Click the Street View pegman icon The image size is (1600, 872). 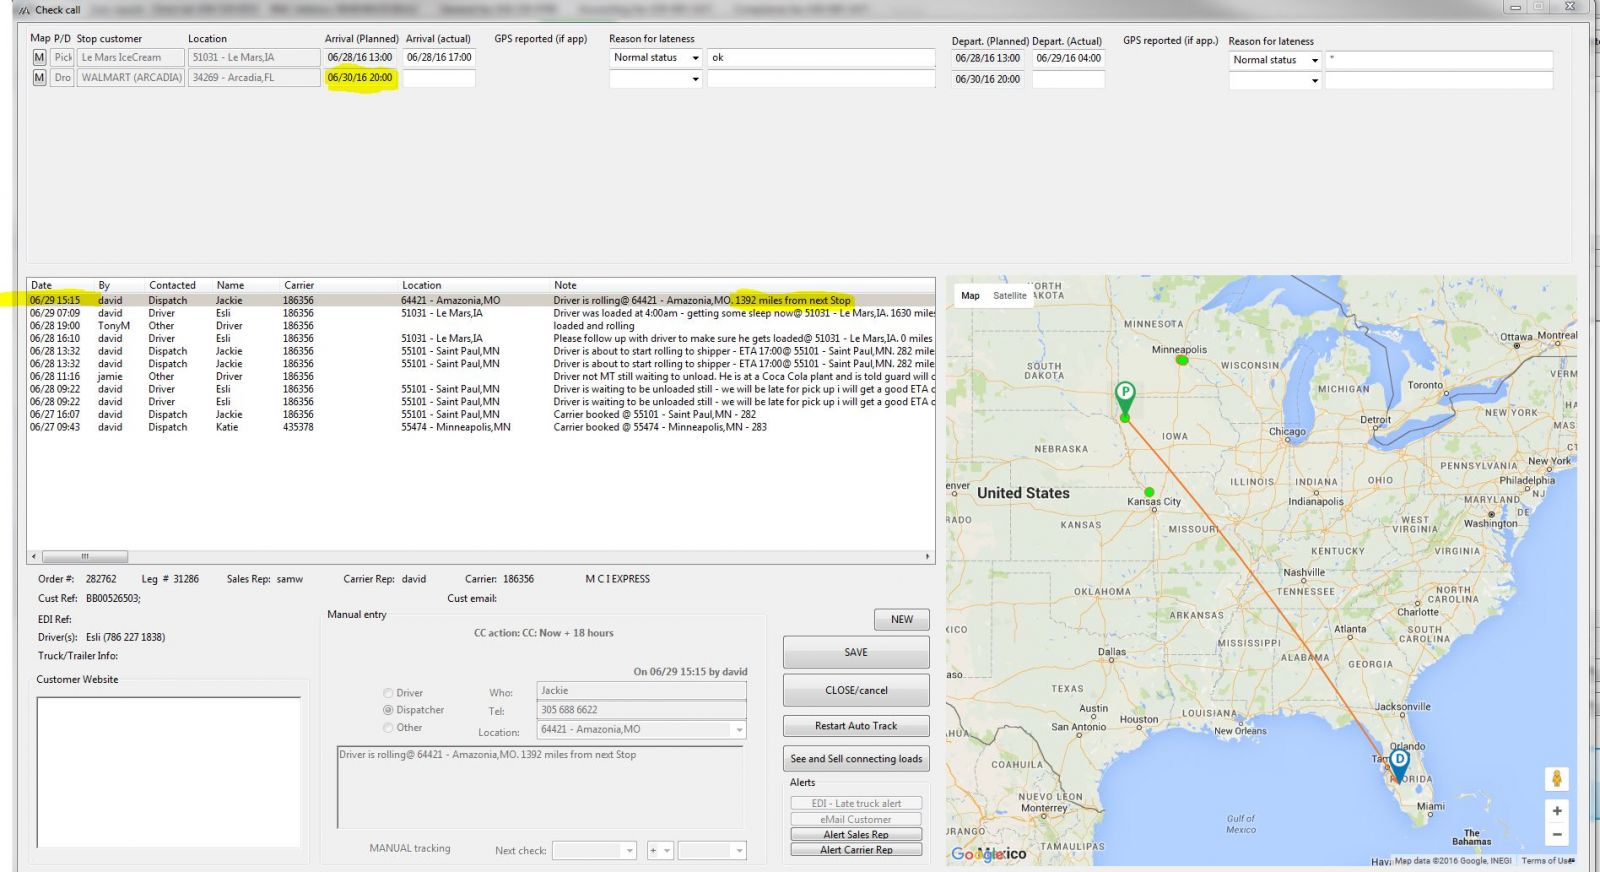[x=1556, y=779]
